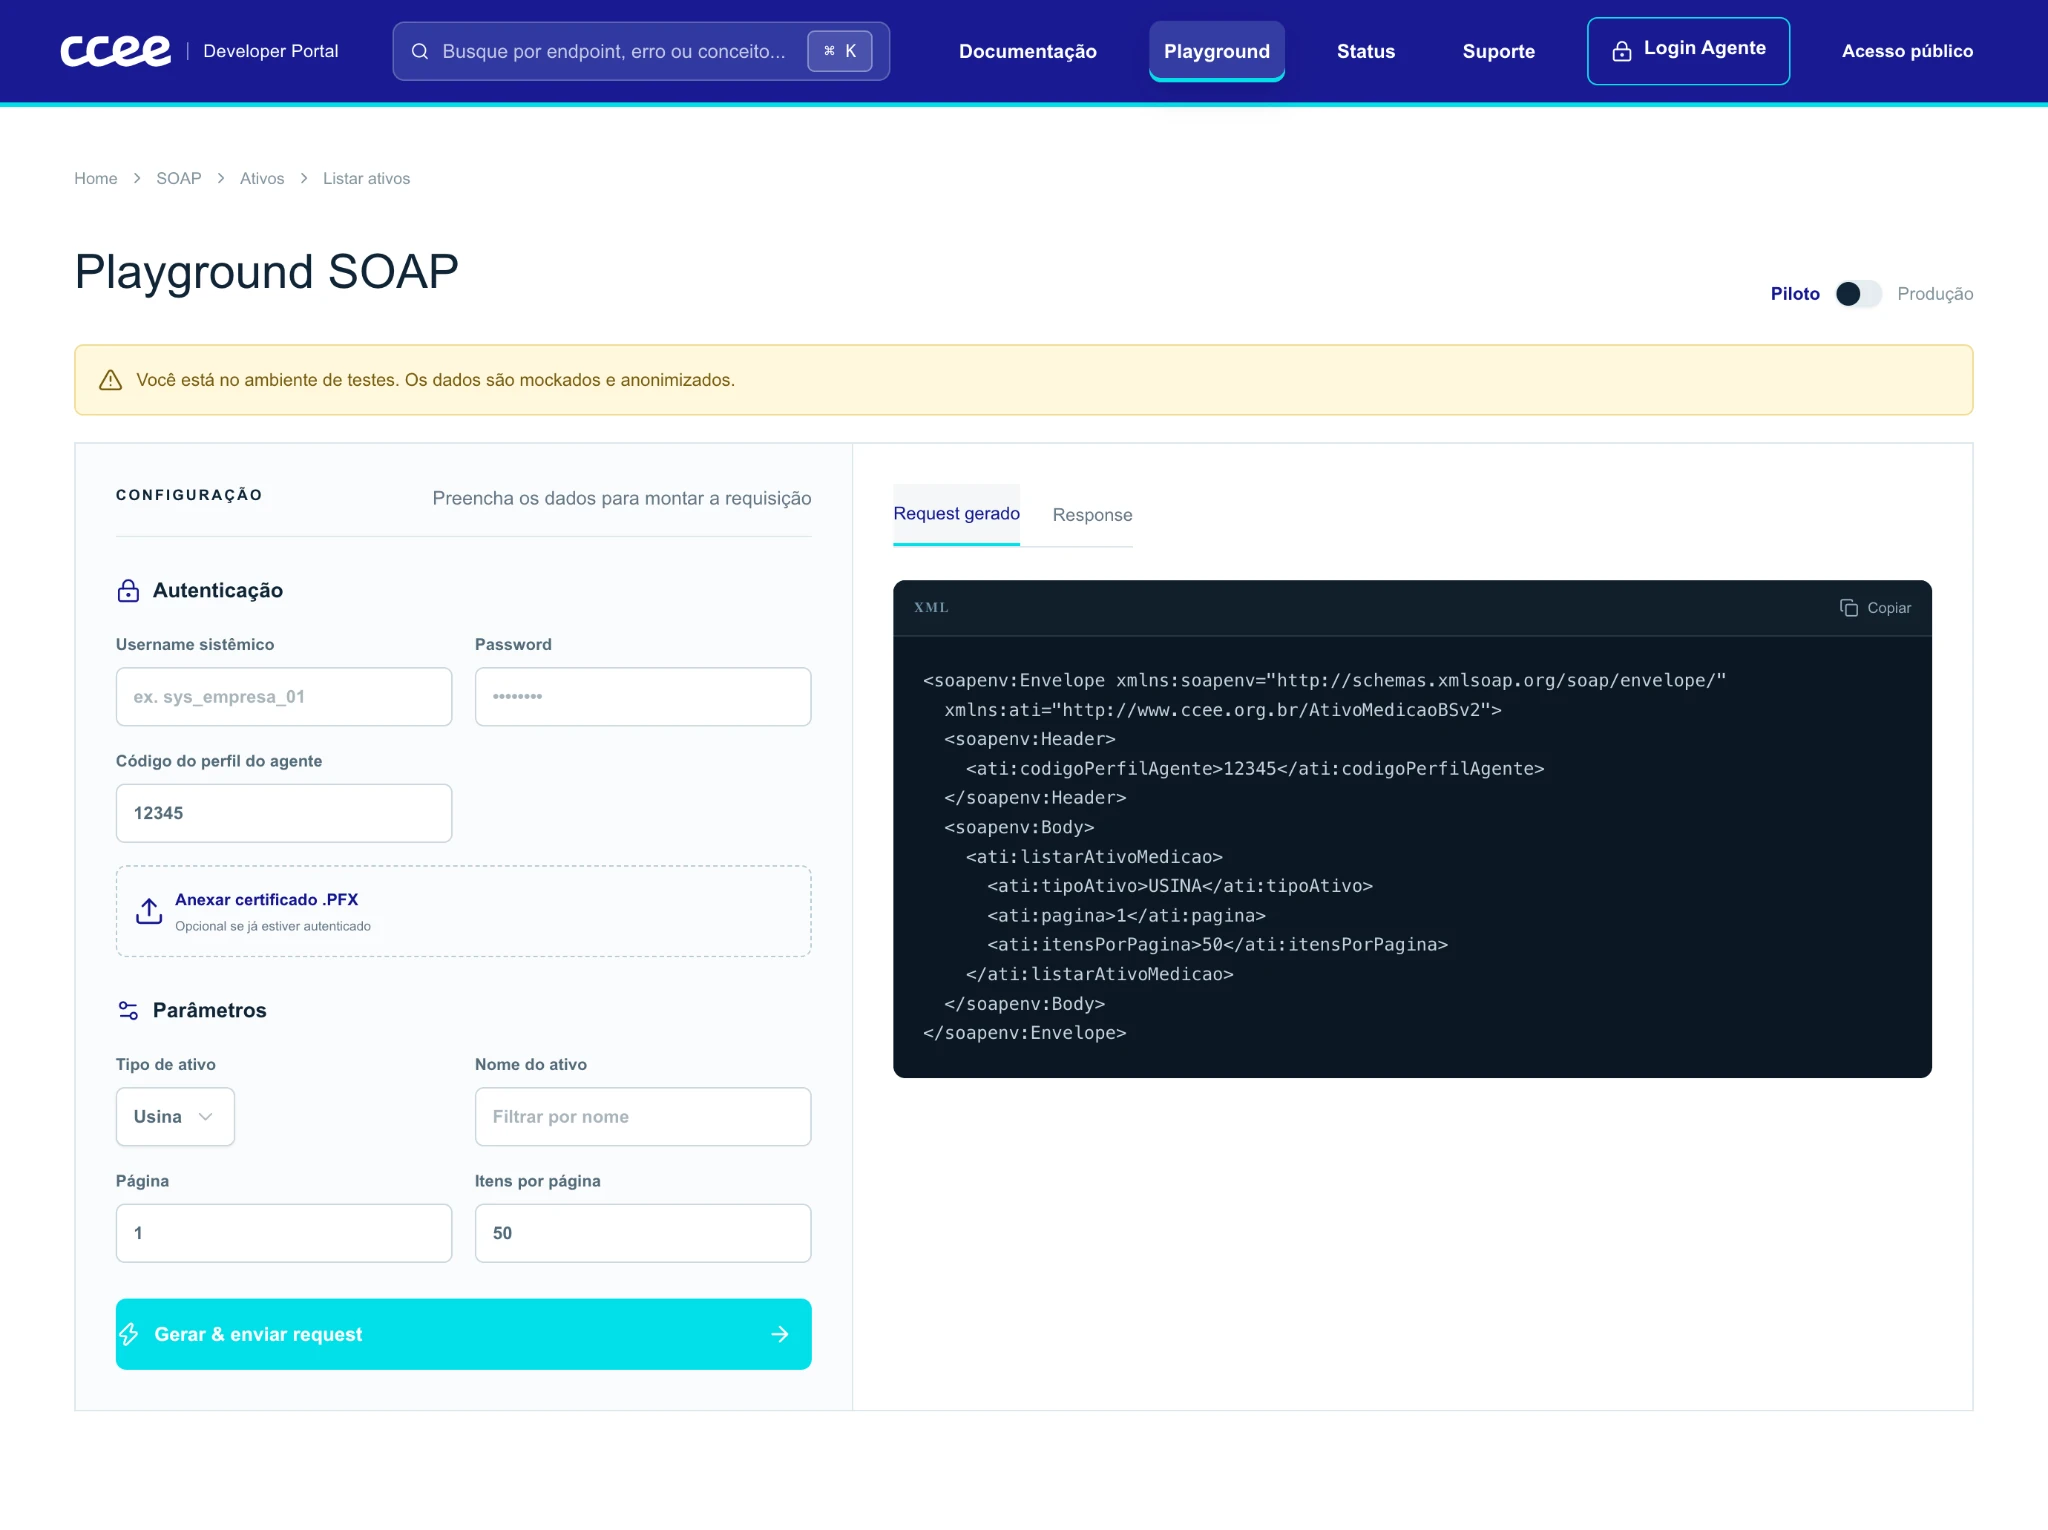Click the ⌘K shortcut badge
2048x1530 pixels.
point(840,51)
